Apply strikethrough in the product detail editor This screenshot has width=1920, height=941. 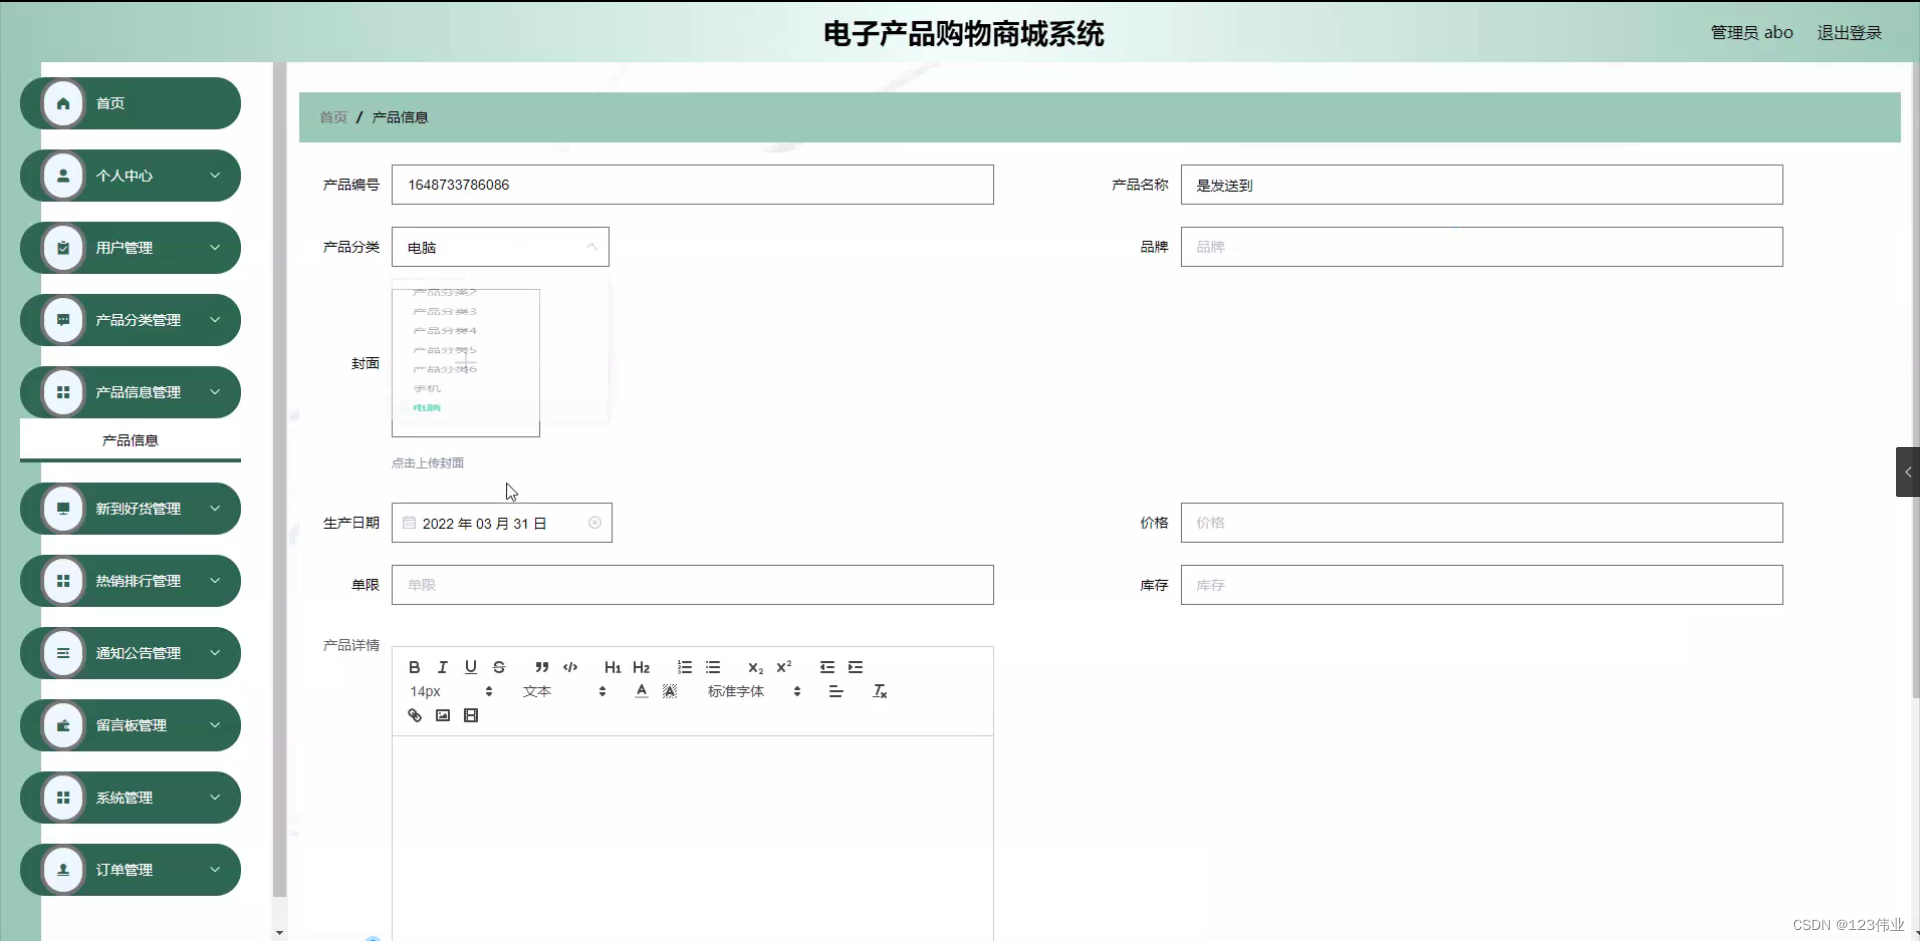(x=499, y=667)
